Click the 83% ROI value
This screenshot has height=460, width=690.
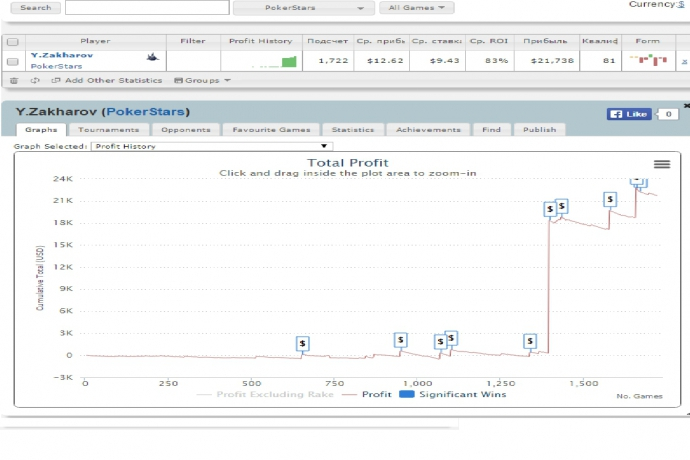point(497,61)
